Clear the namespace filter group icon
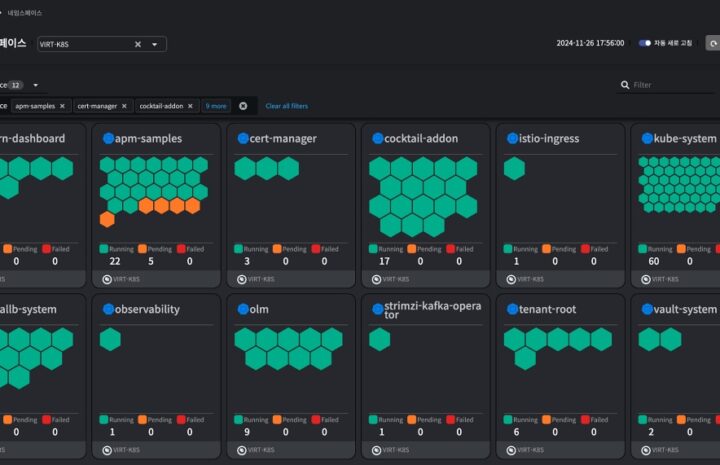Image resolution: width=720 pixels, height=465 pixels. point(243,106)
